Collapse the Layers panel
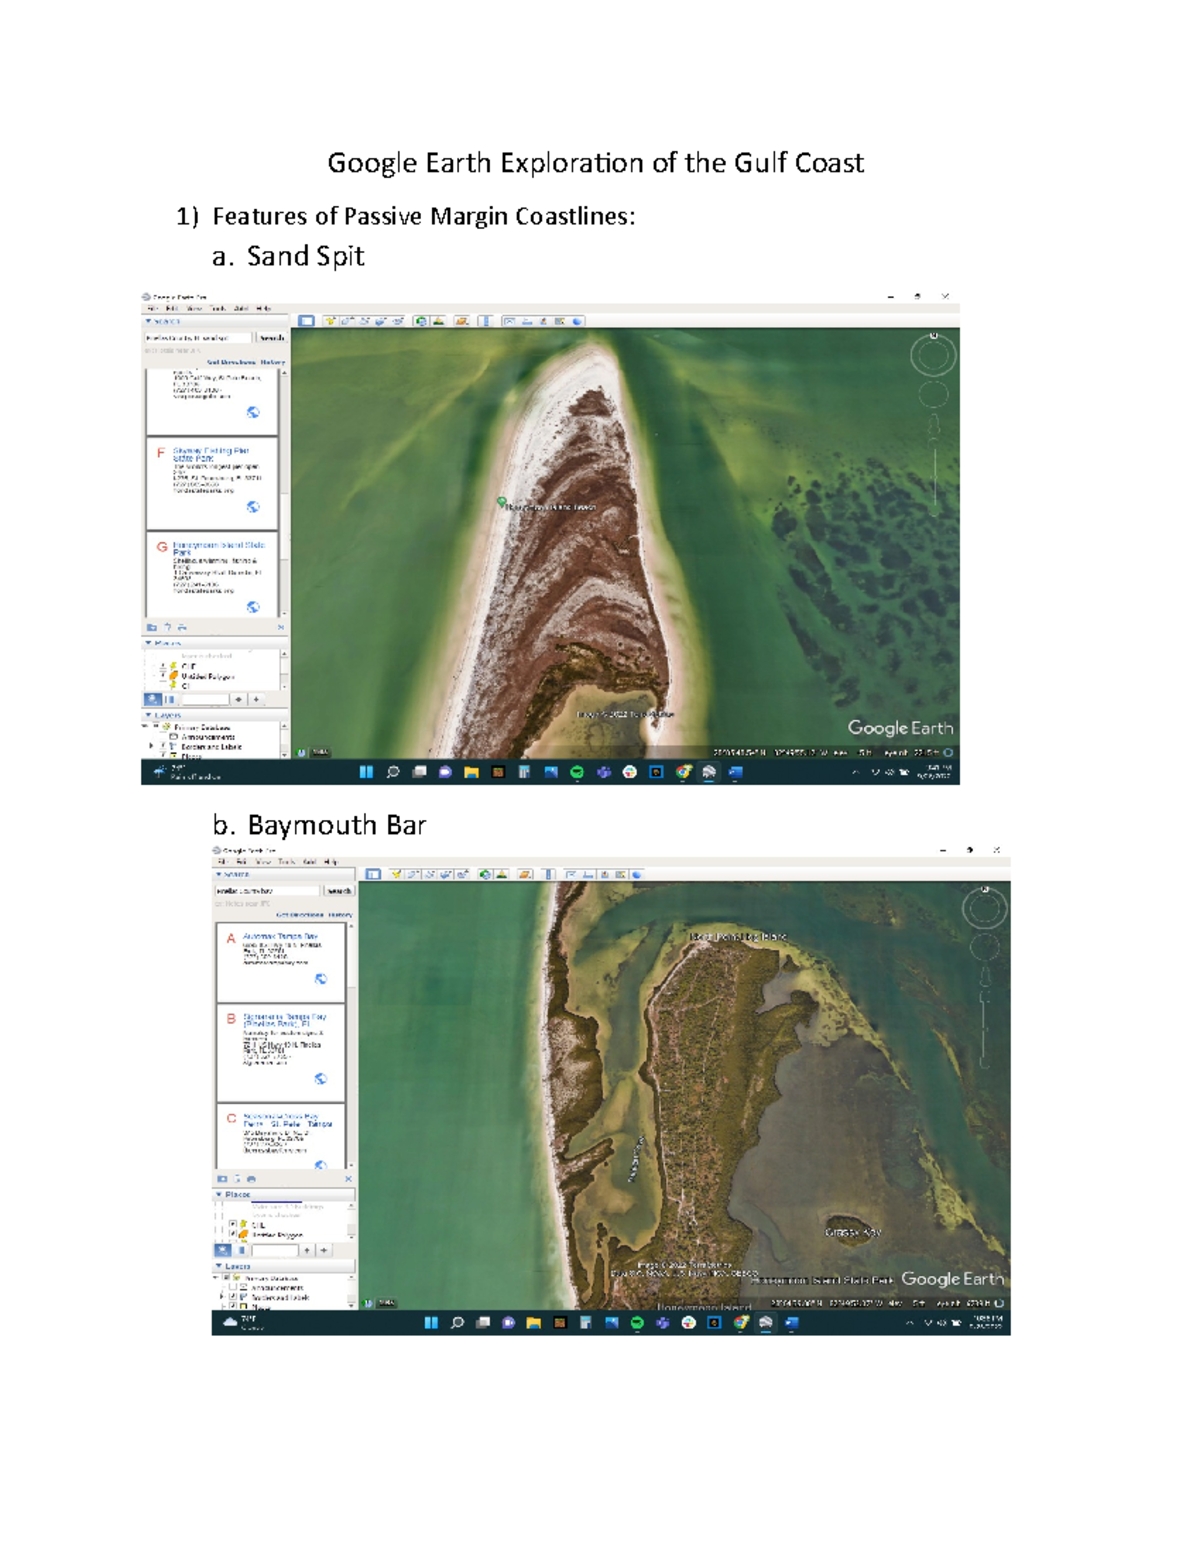Screen dimensions: 1200x1553 148,715
